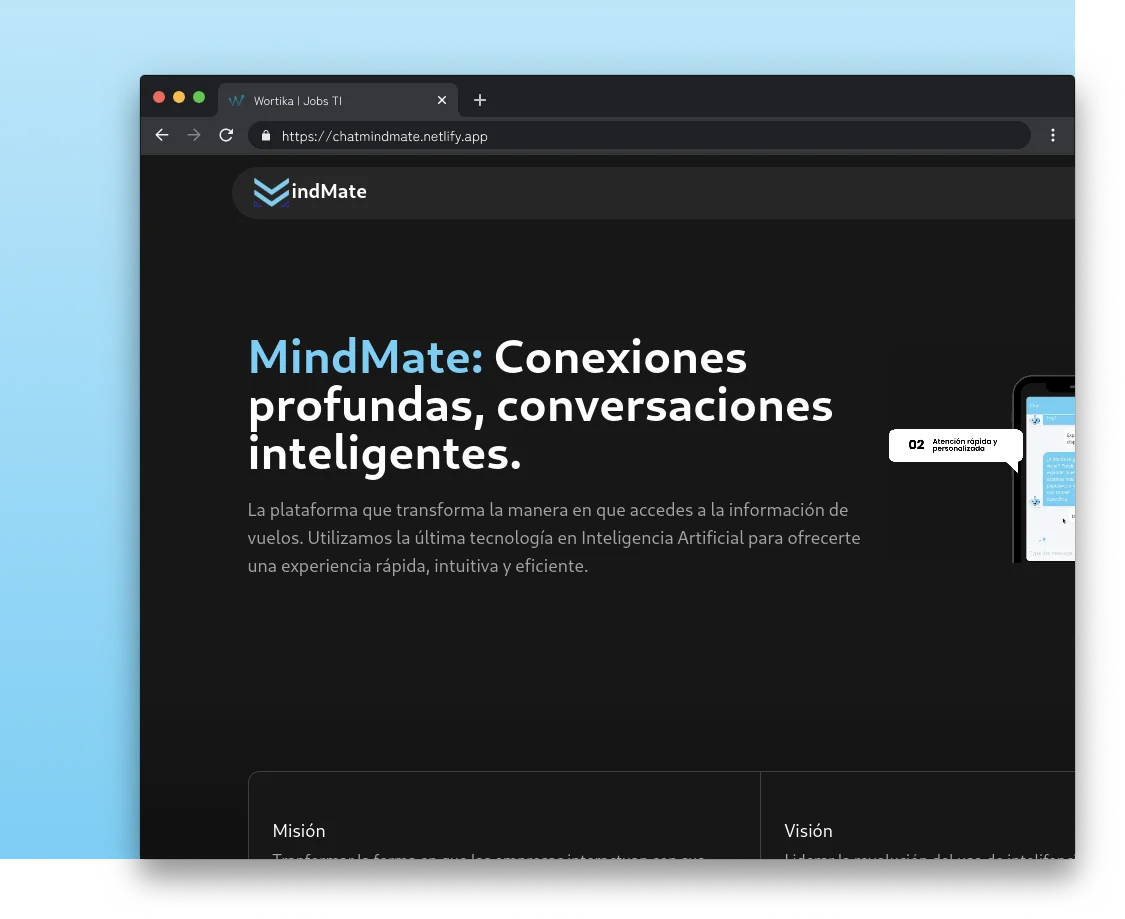Click the '02 Atención rápida y personalizada' bubble
Screen dimensions: 1125x919
tap(954, 445)
